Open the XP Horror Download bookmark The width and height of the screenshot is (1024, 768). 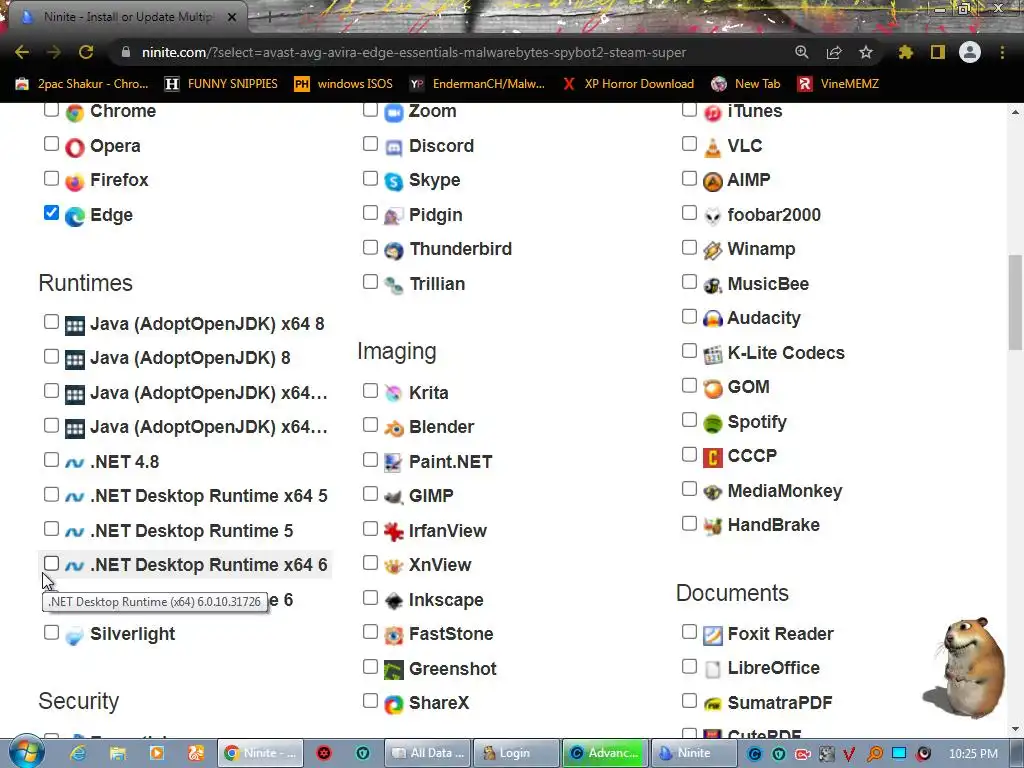629,84
